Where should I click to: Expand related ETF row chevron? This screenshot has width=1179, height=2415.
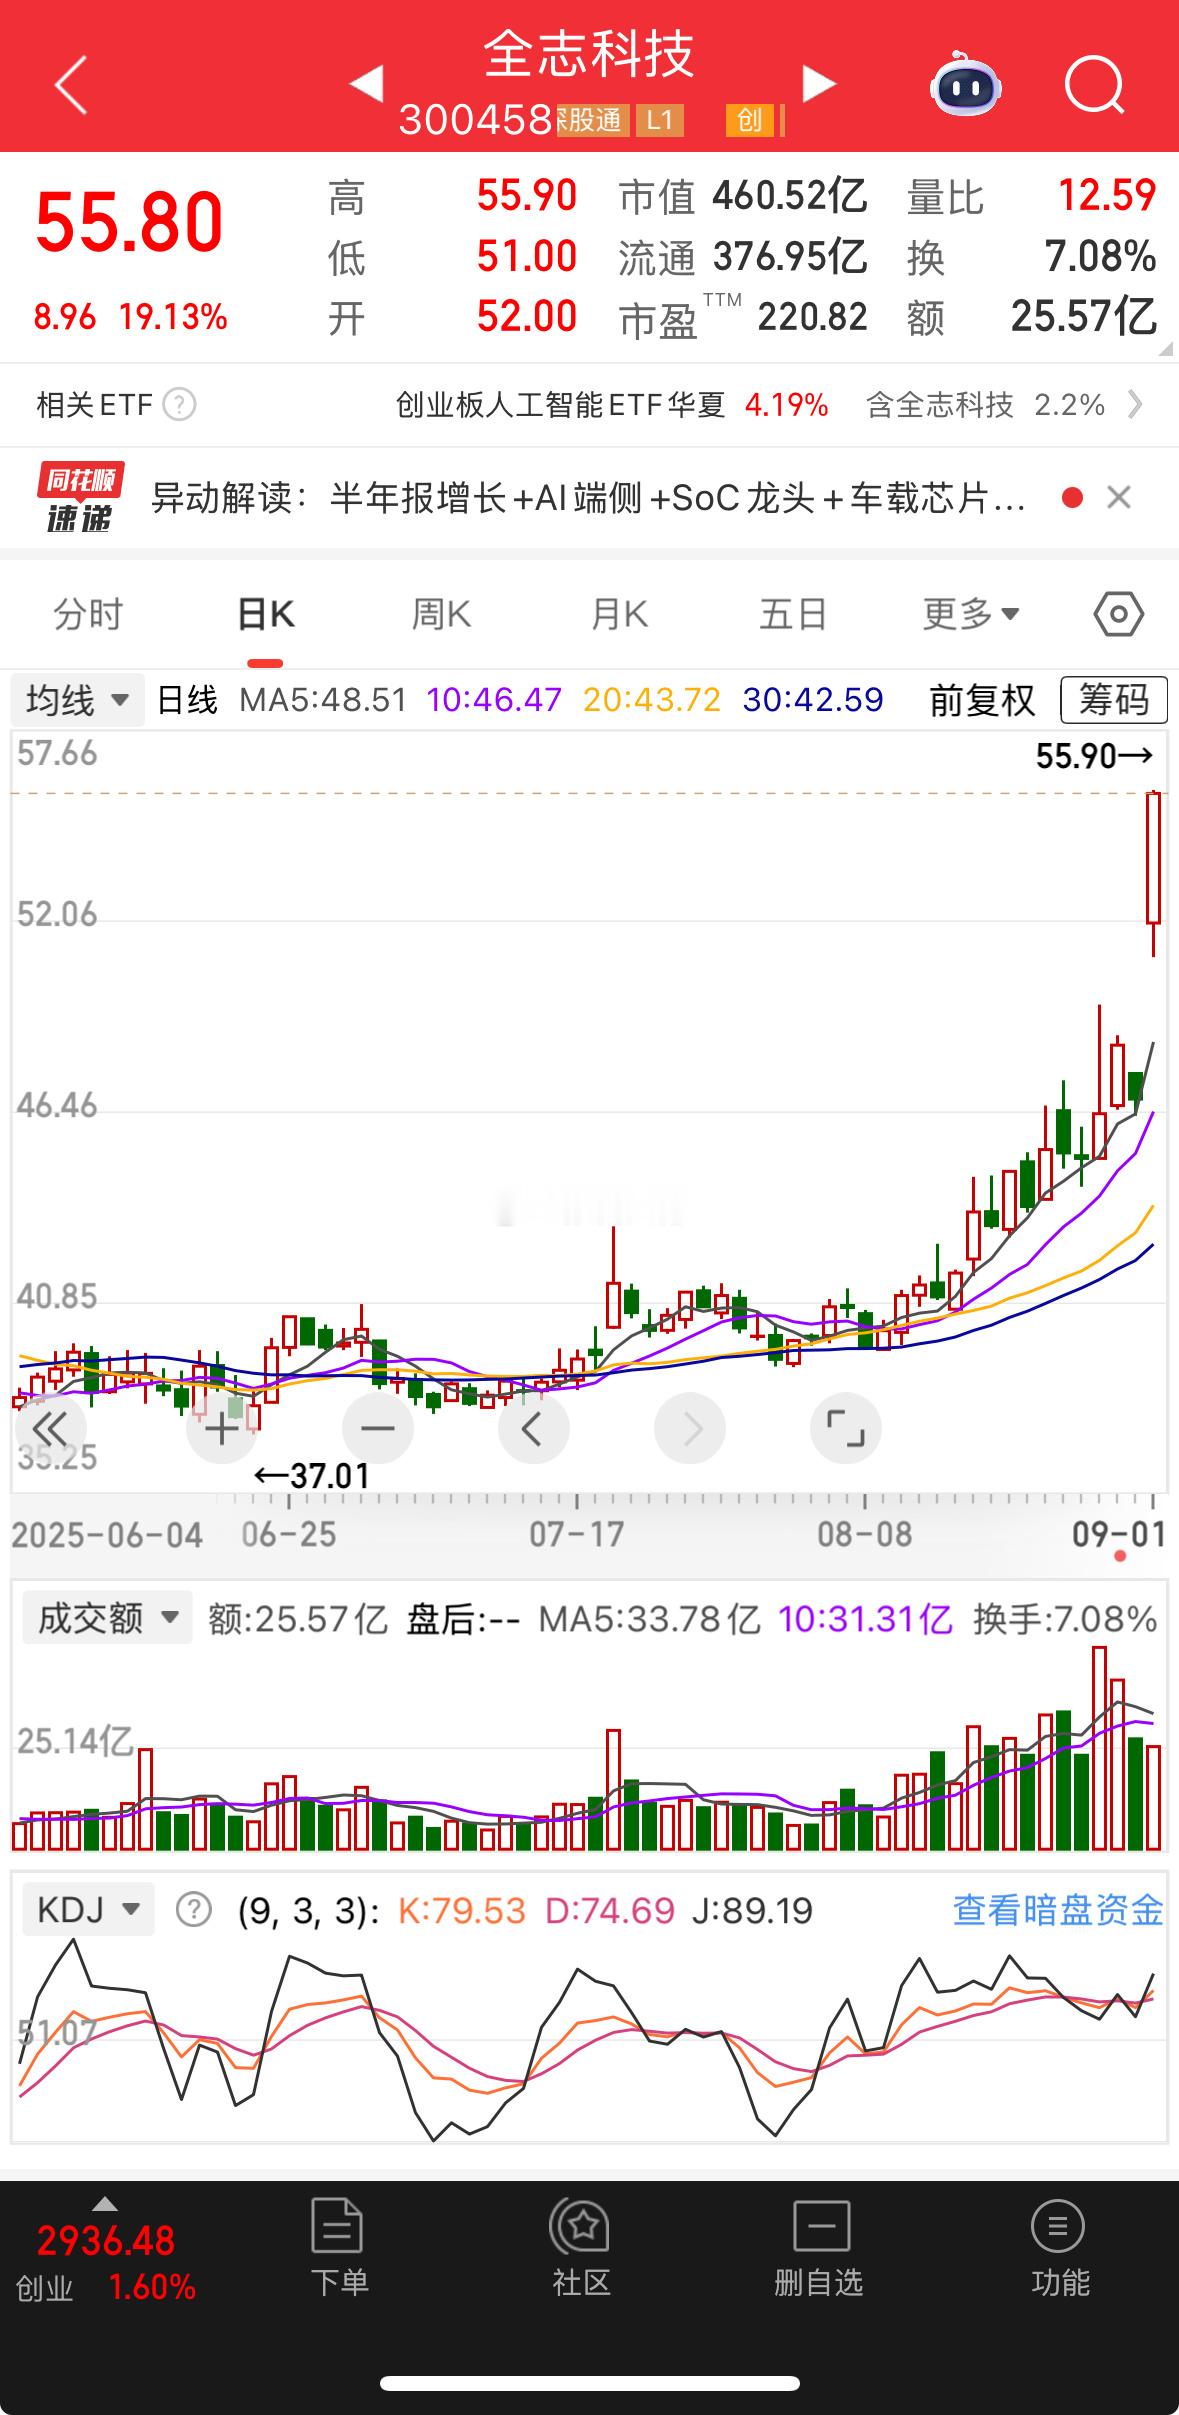1135,405
